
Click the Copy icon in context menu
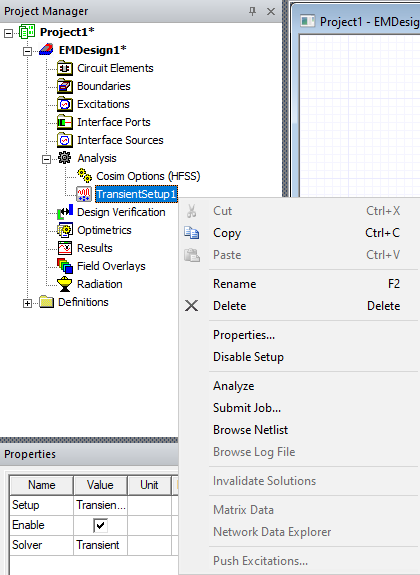(x=192, y=233)
